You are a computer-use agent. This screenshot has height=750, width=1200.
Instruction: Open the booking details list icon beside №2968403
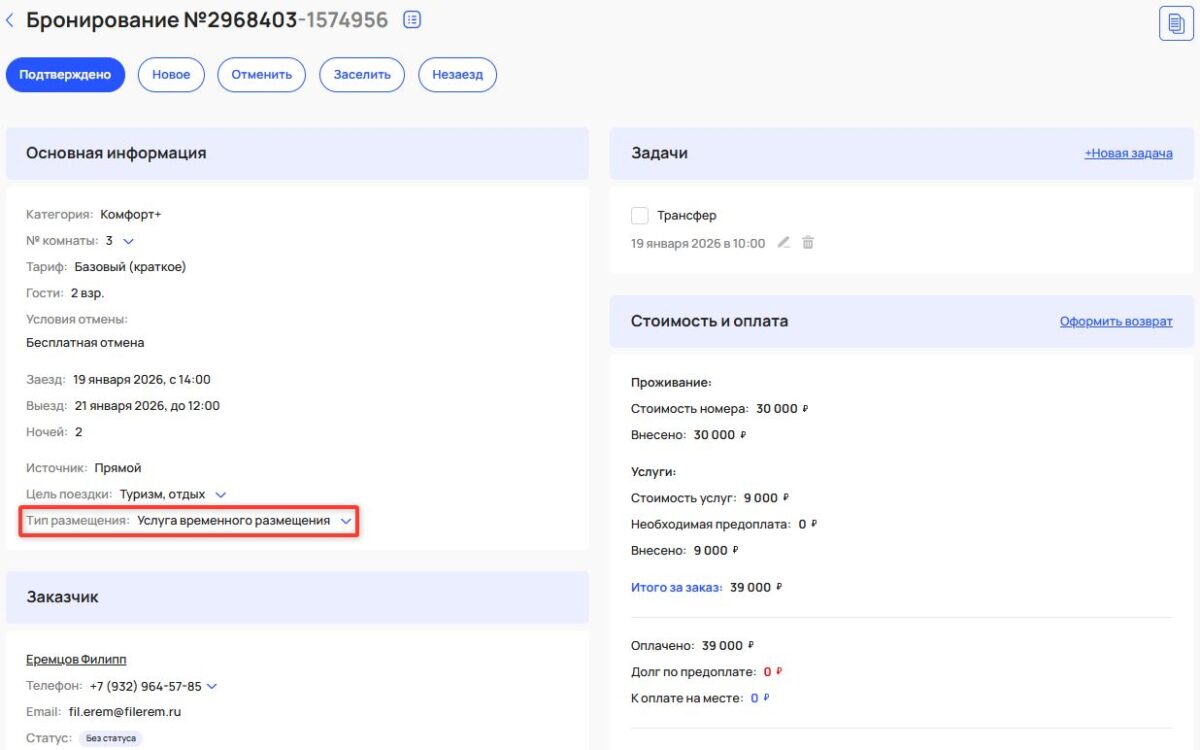pos(410,19)
